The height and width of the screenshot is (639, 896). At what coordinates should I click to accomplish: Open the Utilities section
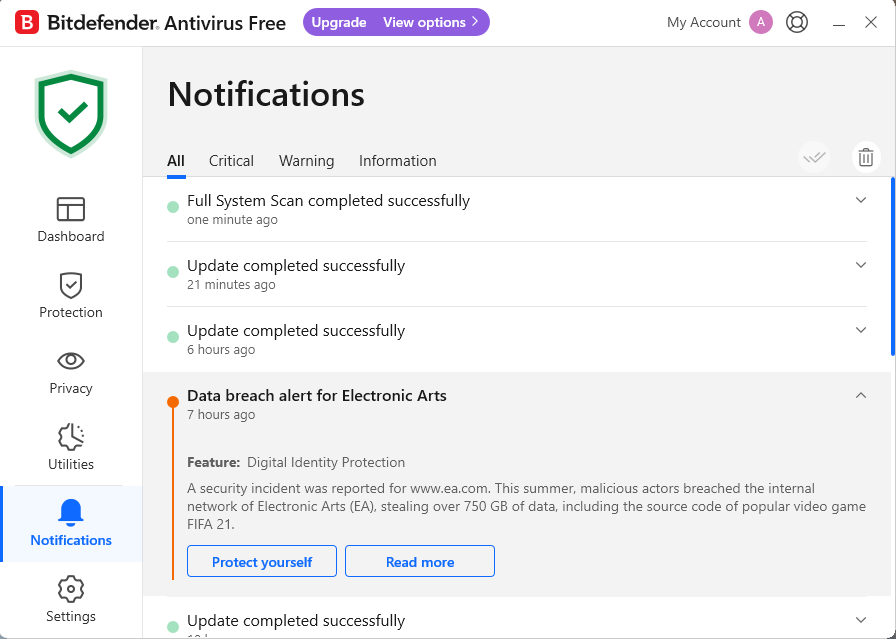(71, 448)
